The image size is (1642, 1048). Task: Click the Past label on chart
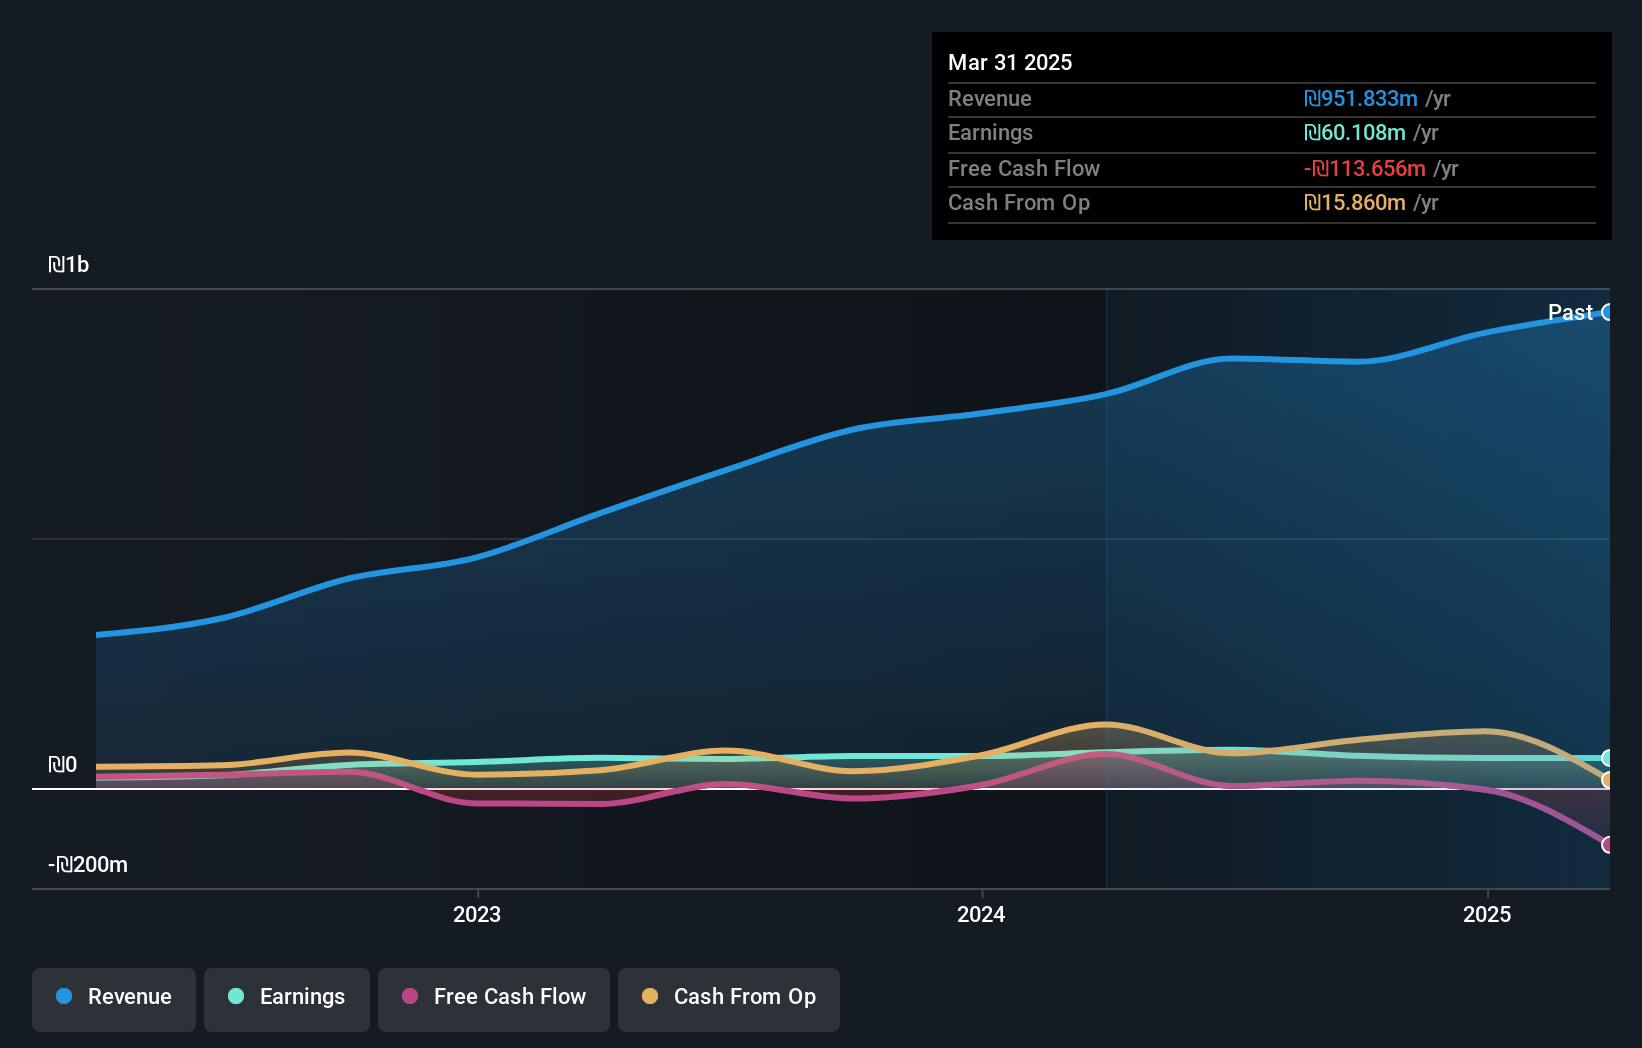1570,312
